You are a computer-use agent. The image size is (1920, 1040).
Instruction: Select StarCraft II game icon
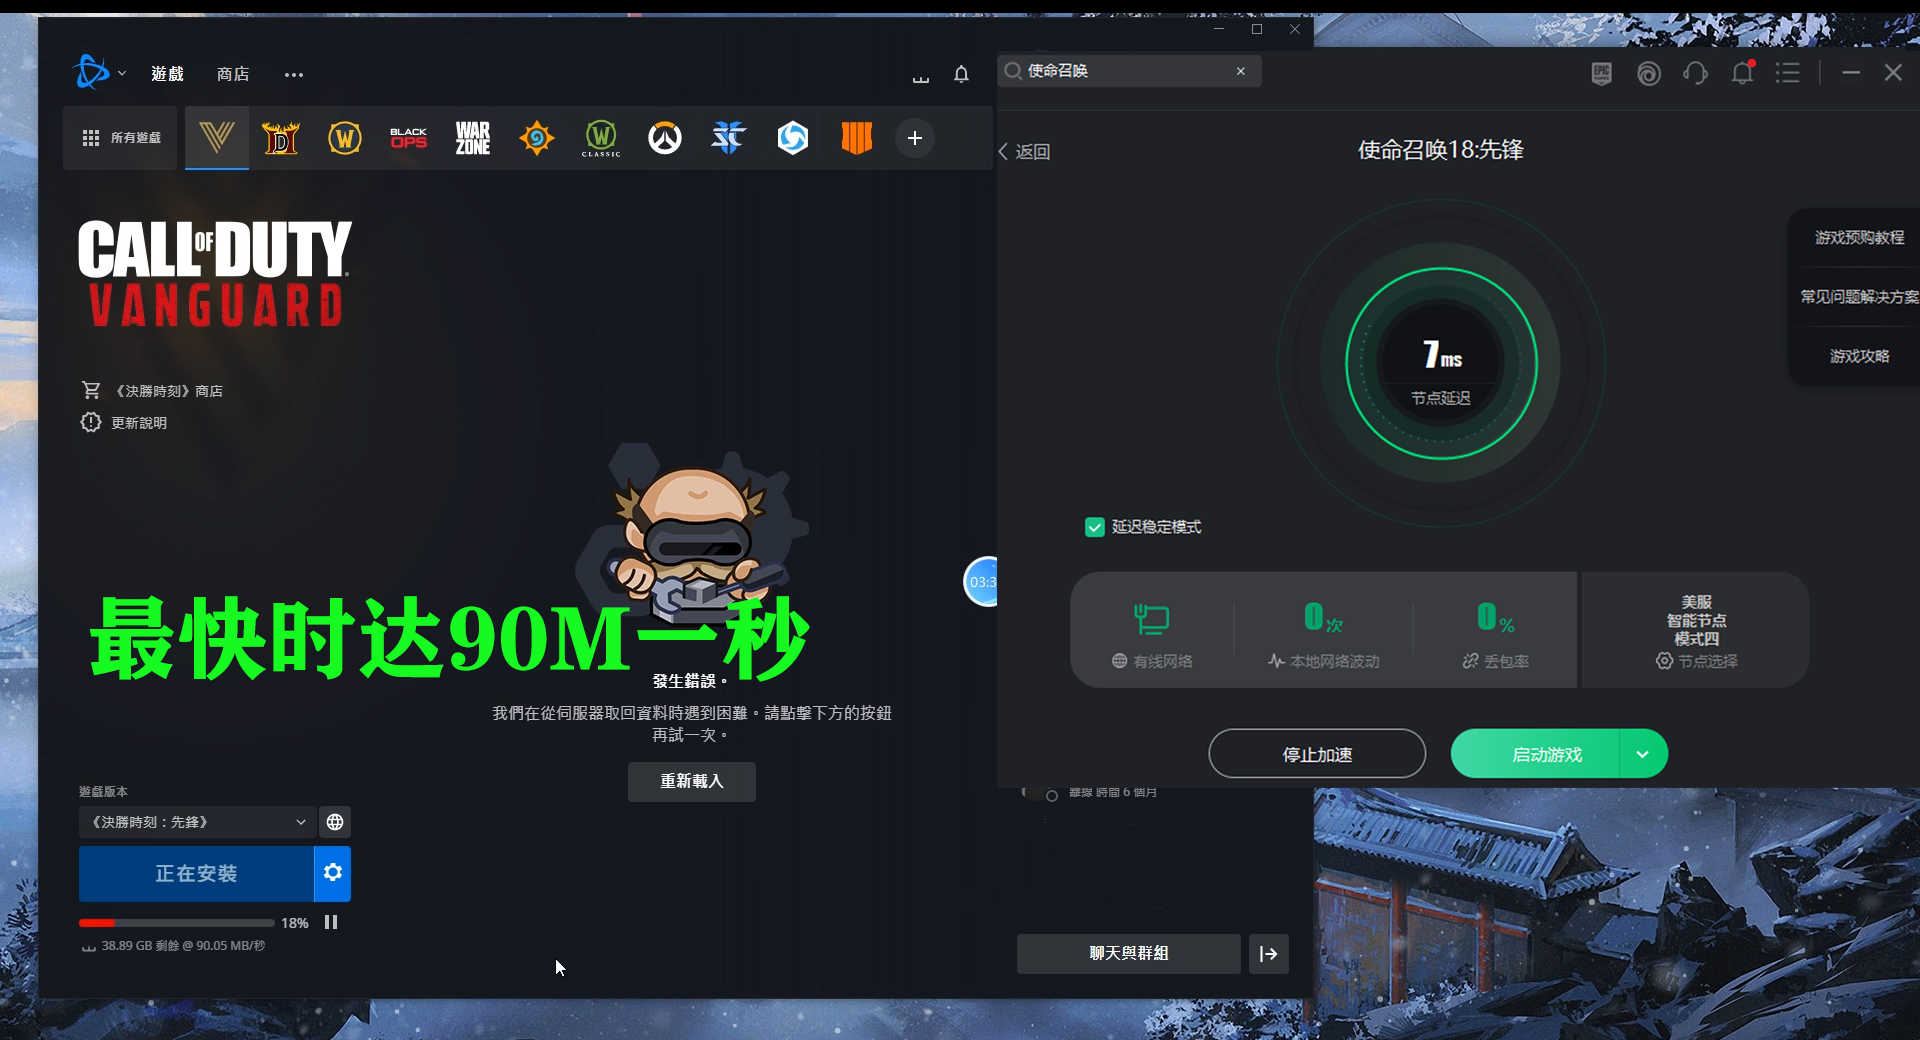729,138
